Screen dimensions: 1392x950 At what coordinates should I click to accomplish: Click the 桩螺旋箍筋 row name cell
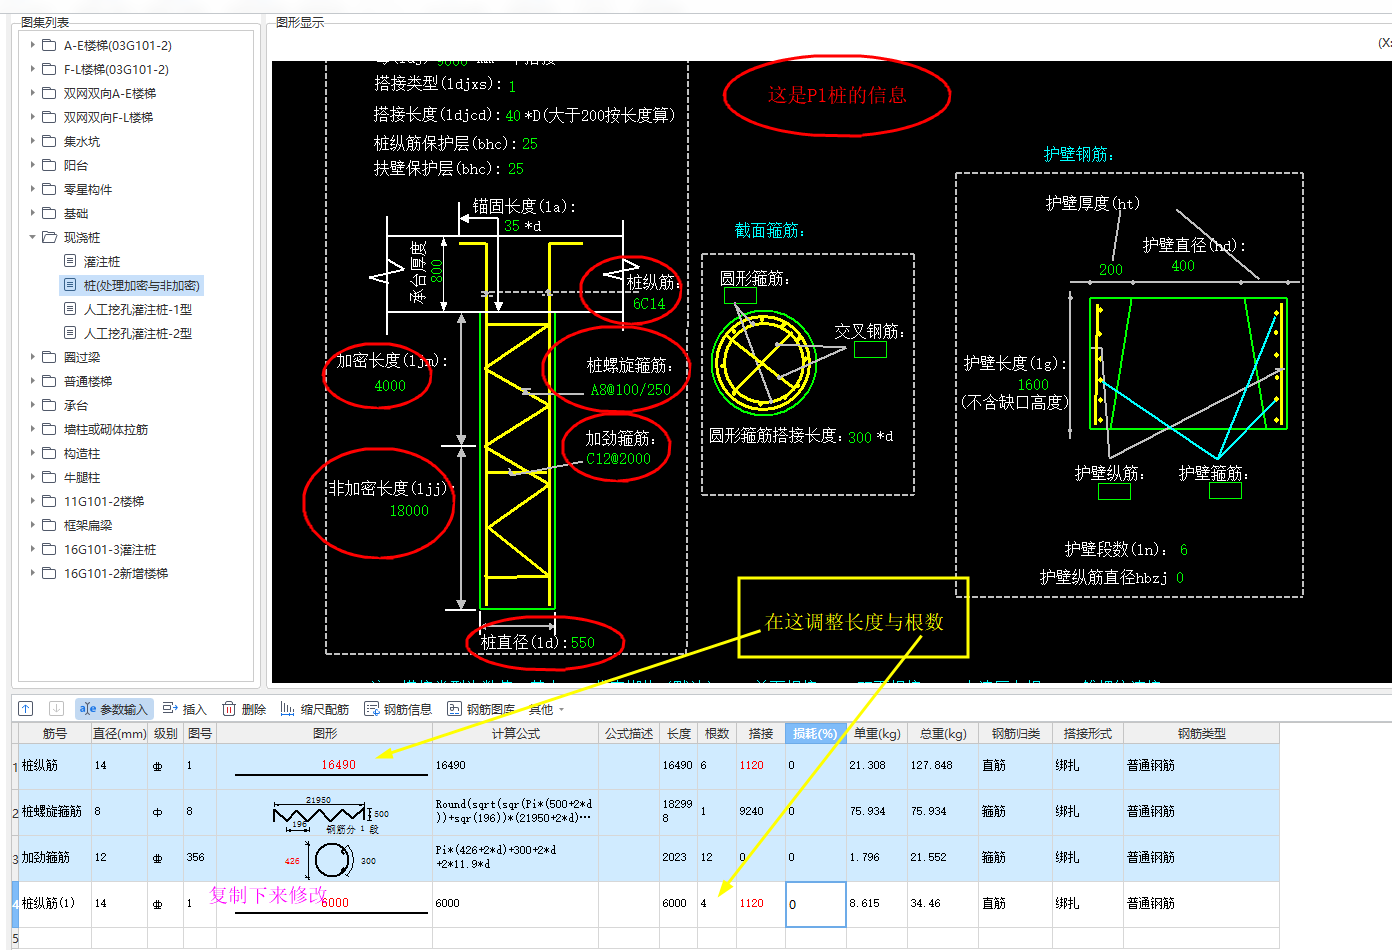55,812
